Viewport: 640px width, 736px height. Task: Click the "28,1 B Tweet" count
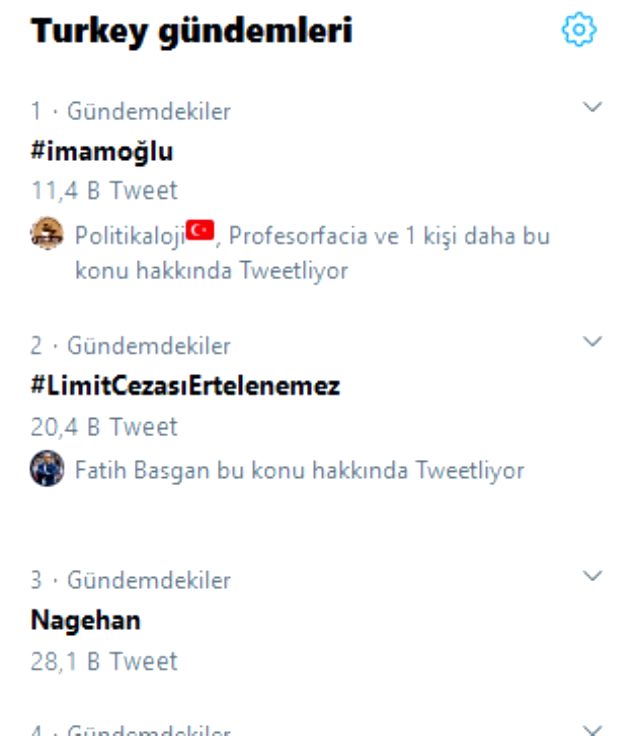(x=103, y=661)
